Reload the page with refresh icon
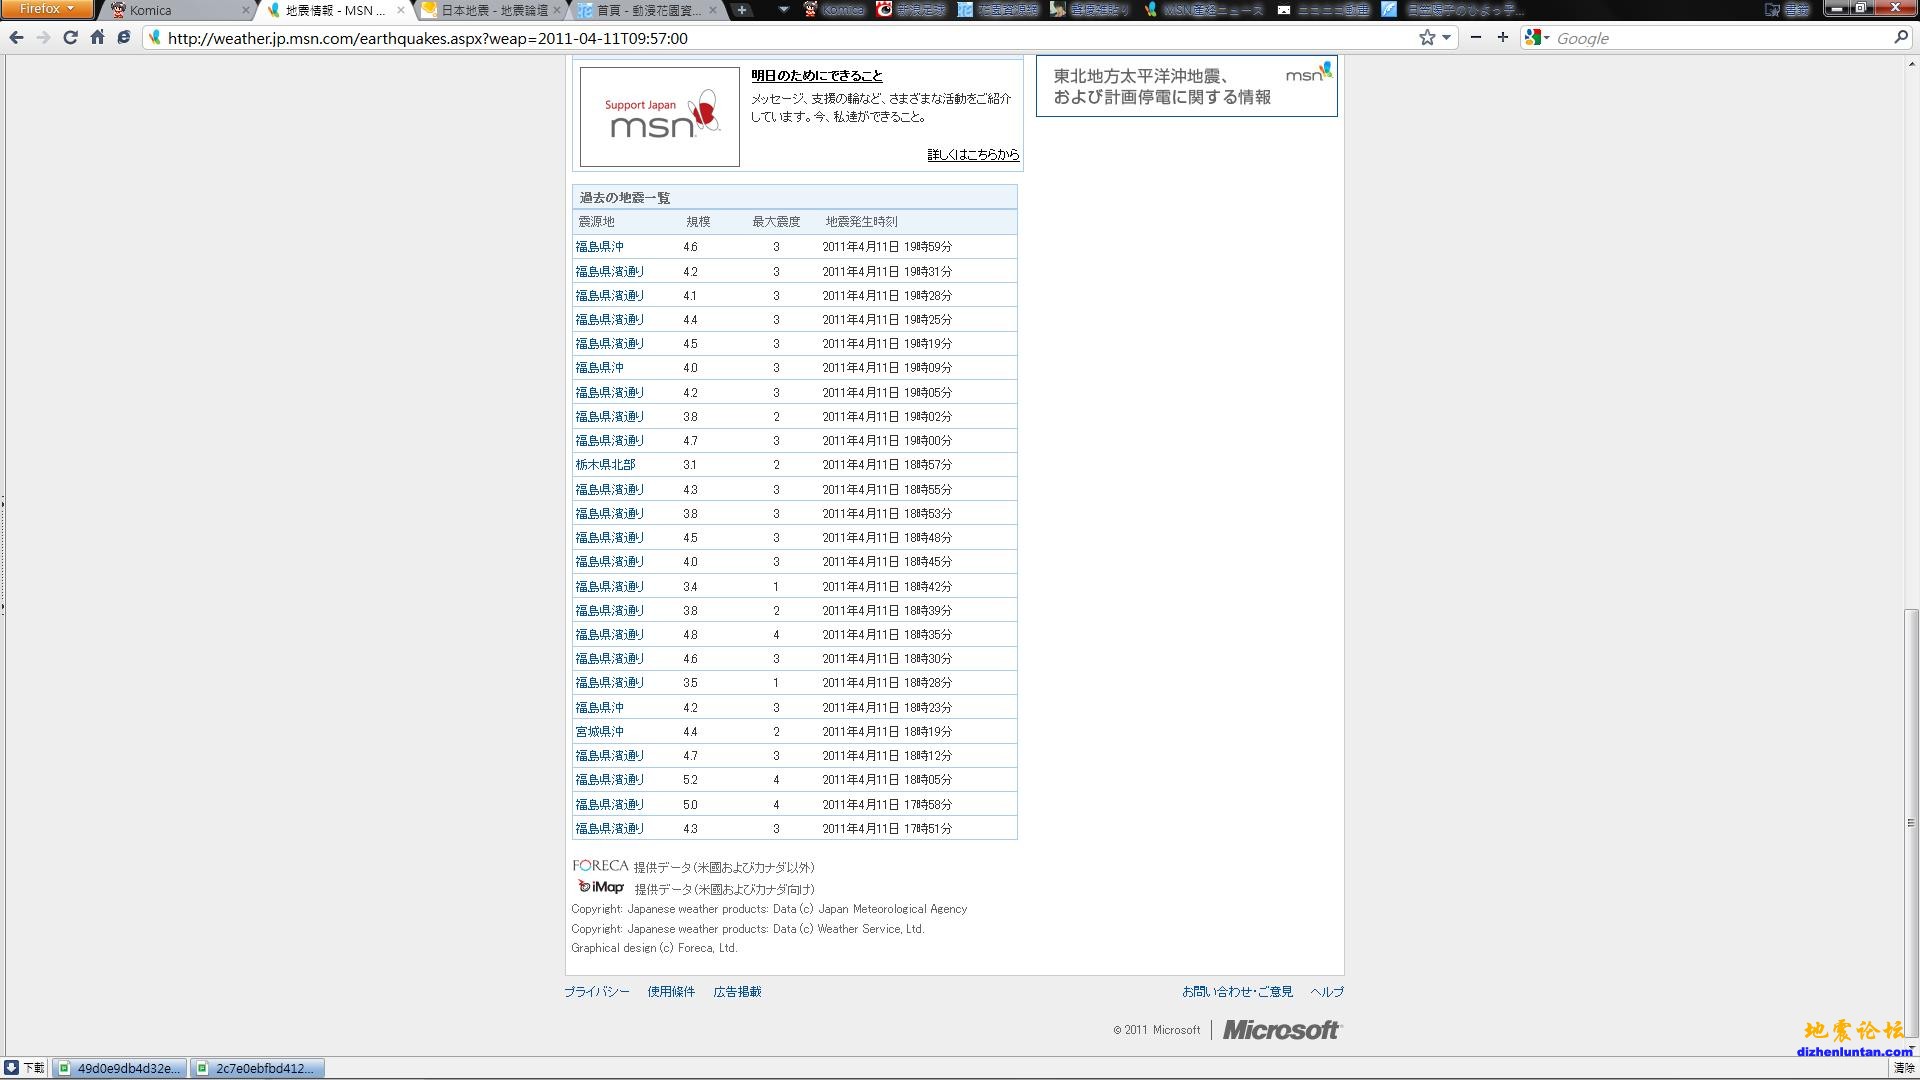This screenshot has width=1920, height=1080. 70,38
